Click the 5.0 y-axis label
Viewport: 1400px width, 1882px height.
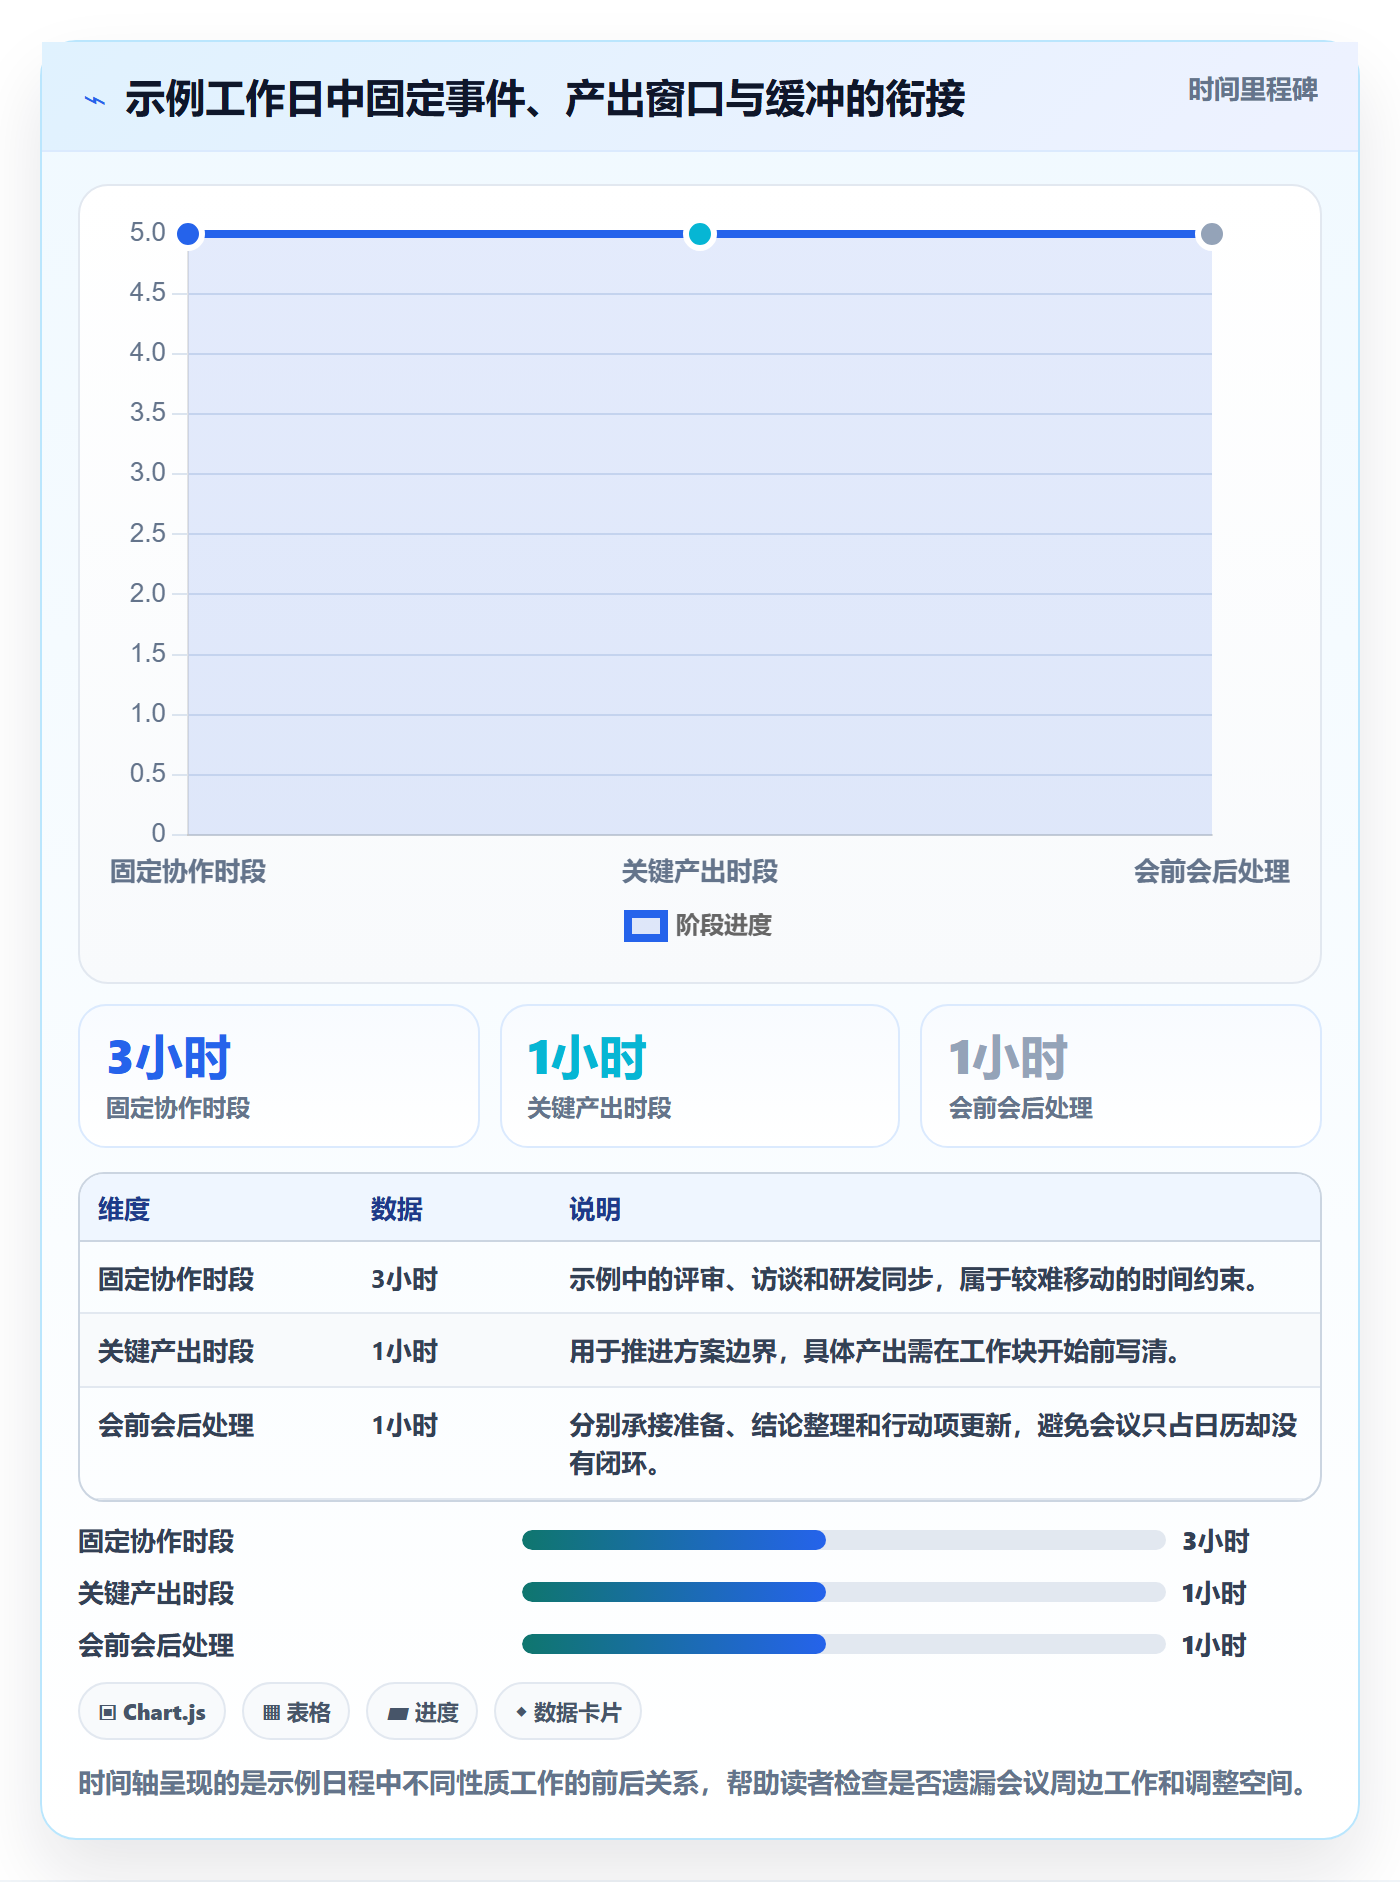pyautogui.click(x=147, y=233)
